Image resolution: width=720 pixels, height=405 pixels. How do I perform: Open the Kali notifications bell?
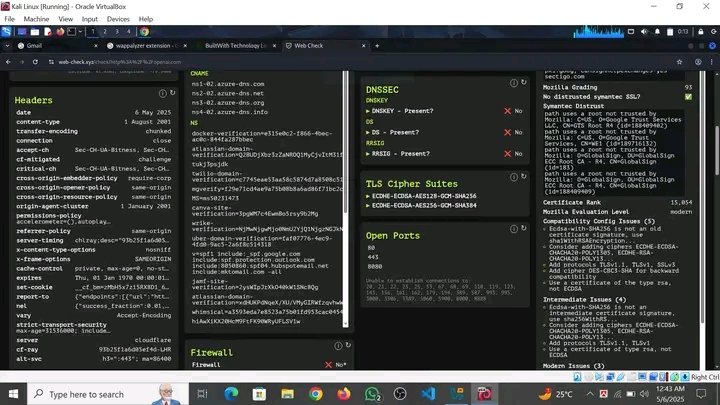click(x=657, y=32)
